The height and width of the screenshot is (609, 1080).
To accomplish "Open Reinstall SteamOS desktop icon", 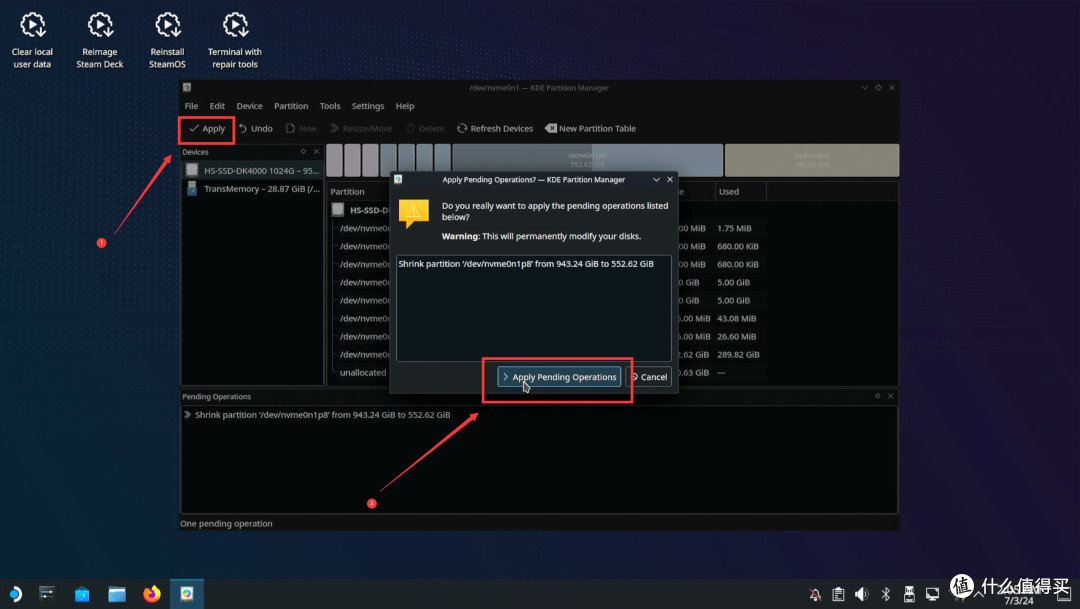I will click(167, 41).
